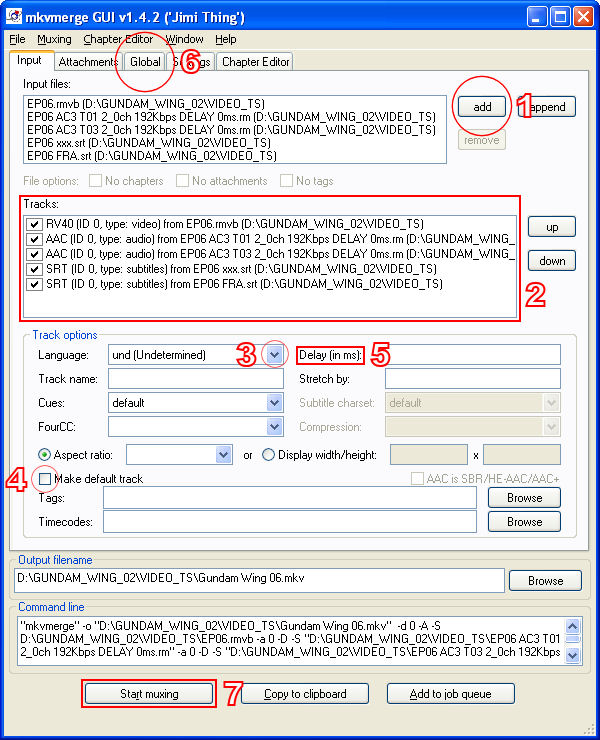Switch to the Chapter Editor tab
Image resolution: width=600 pixels, height=740 pixels.
click(x=255, y=62)
